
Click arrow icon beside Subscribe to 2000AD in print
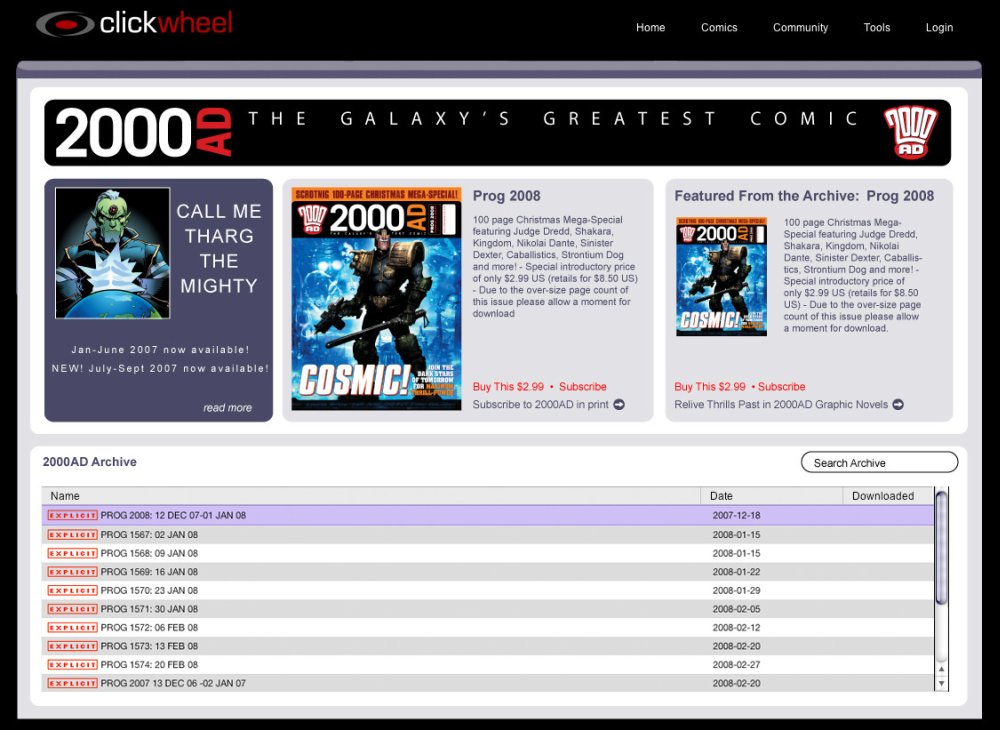coord(619,404)
